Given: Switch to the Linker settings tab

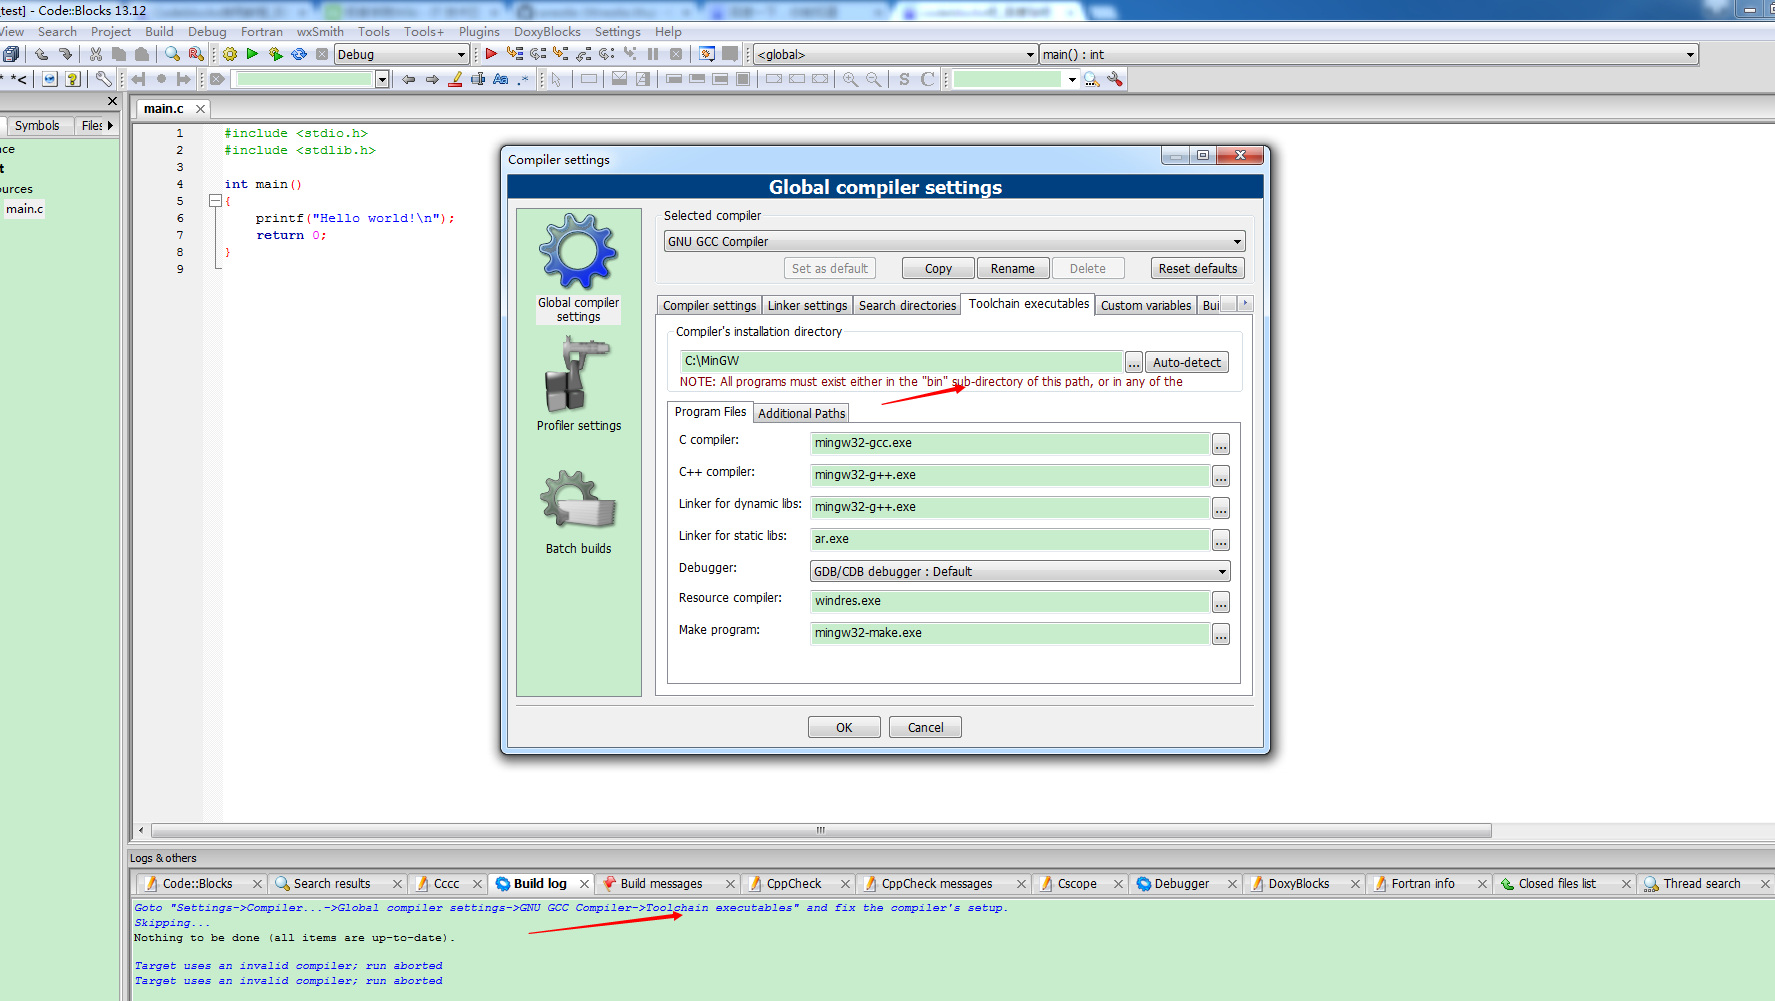Looking at the screenshot, I should point(807,305).
